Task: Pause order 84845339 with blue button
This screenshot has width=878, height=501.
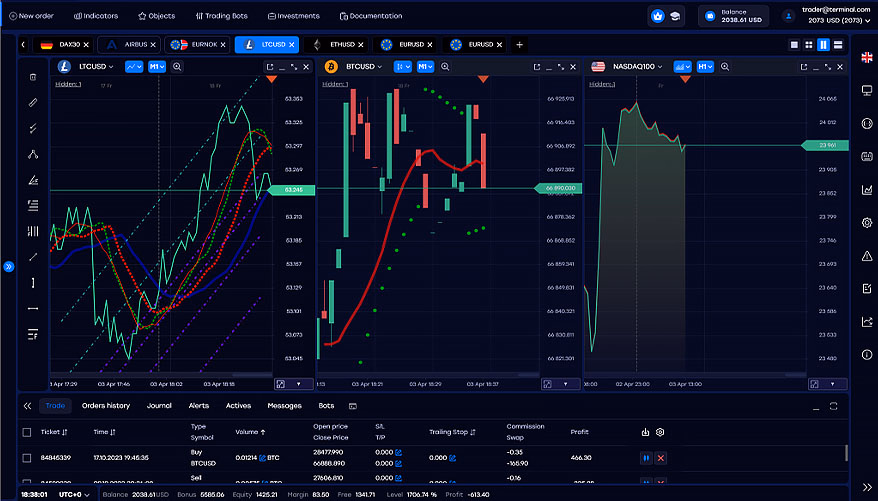Action: point(646,458)
